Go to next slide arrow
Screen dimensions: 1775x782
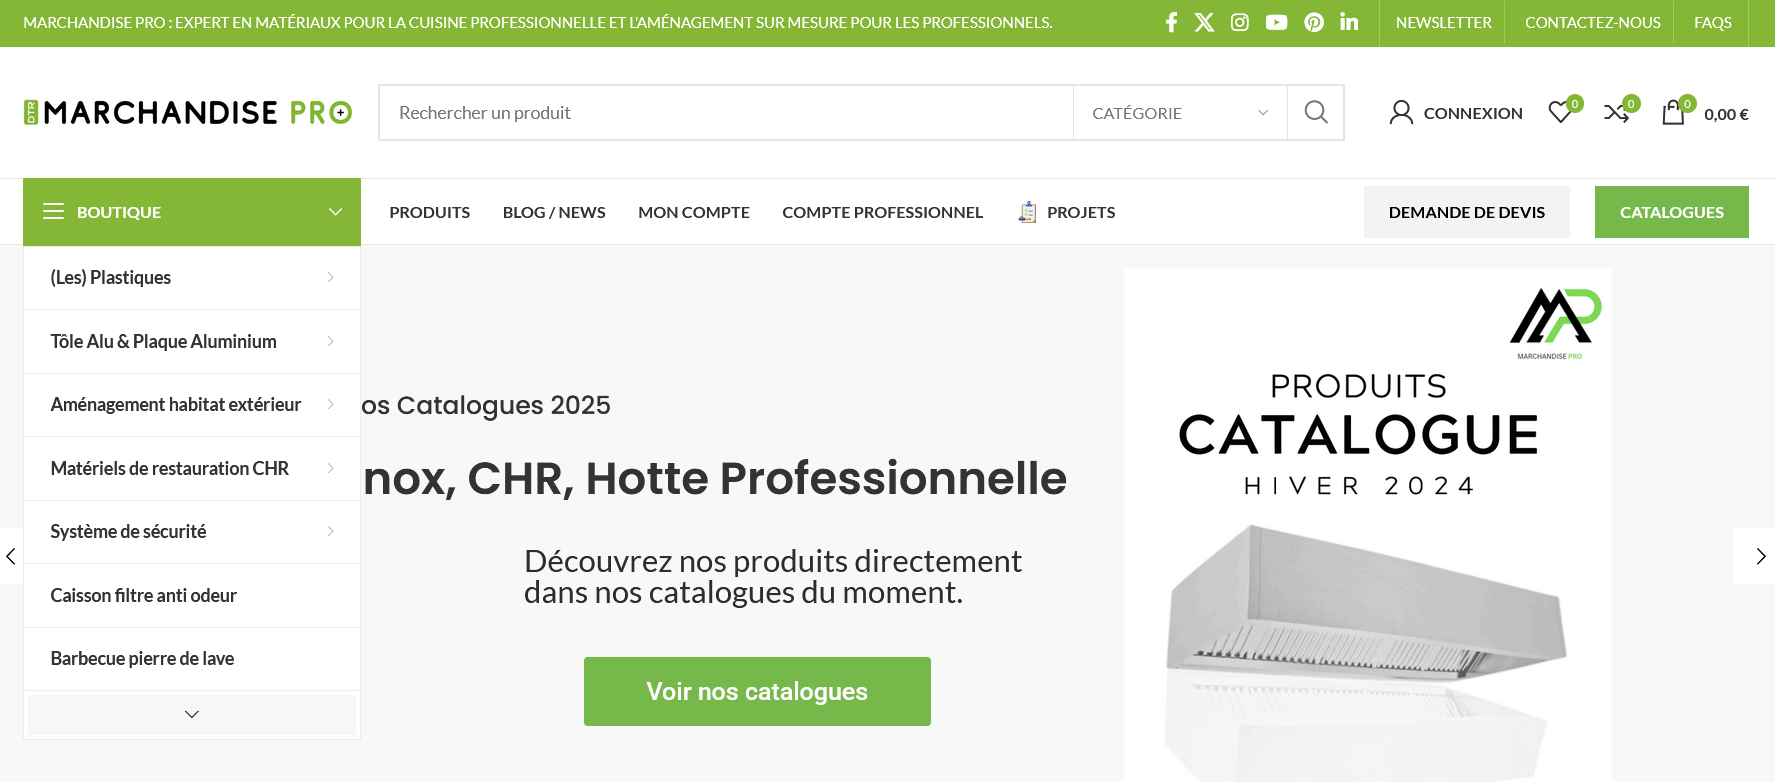click(1761, 556)
